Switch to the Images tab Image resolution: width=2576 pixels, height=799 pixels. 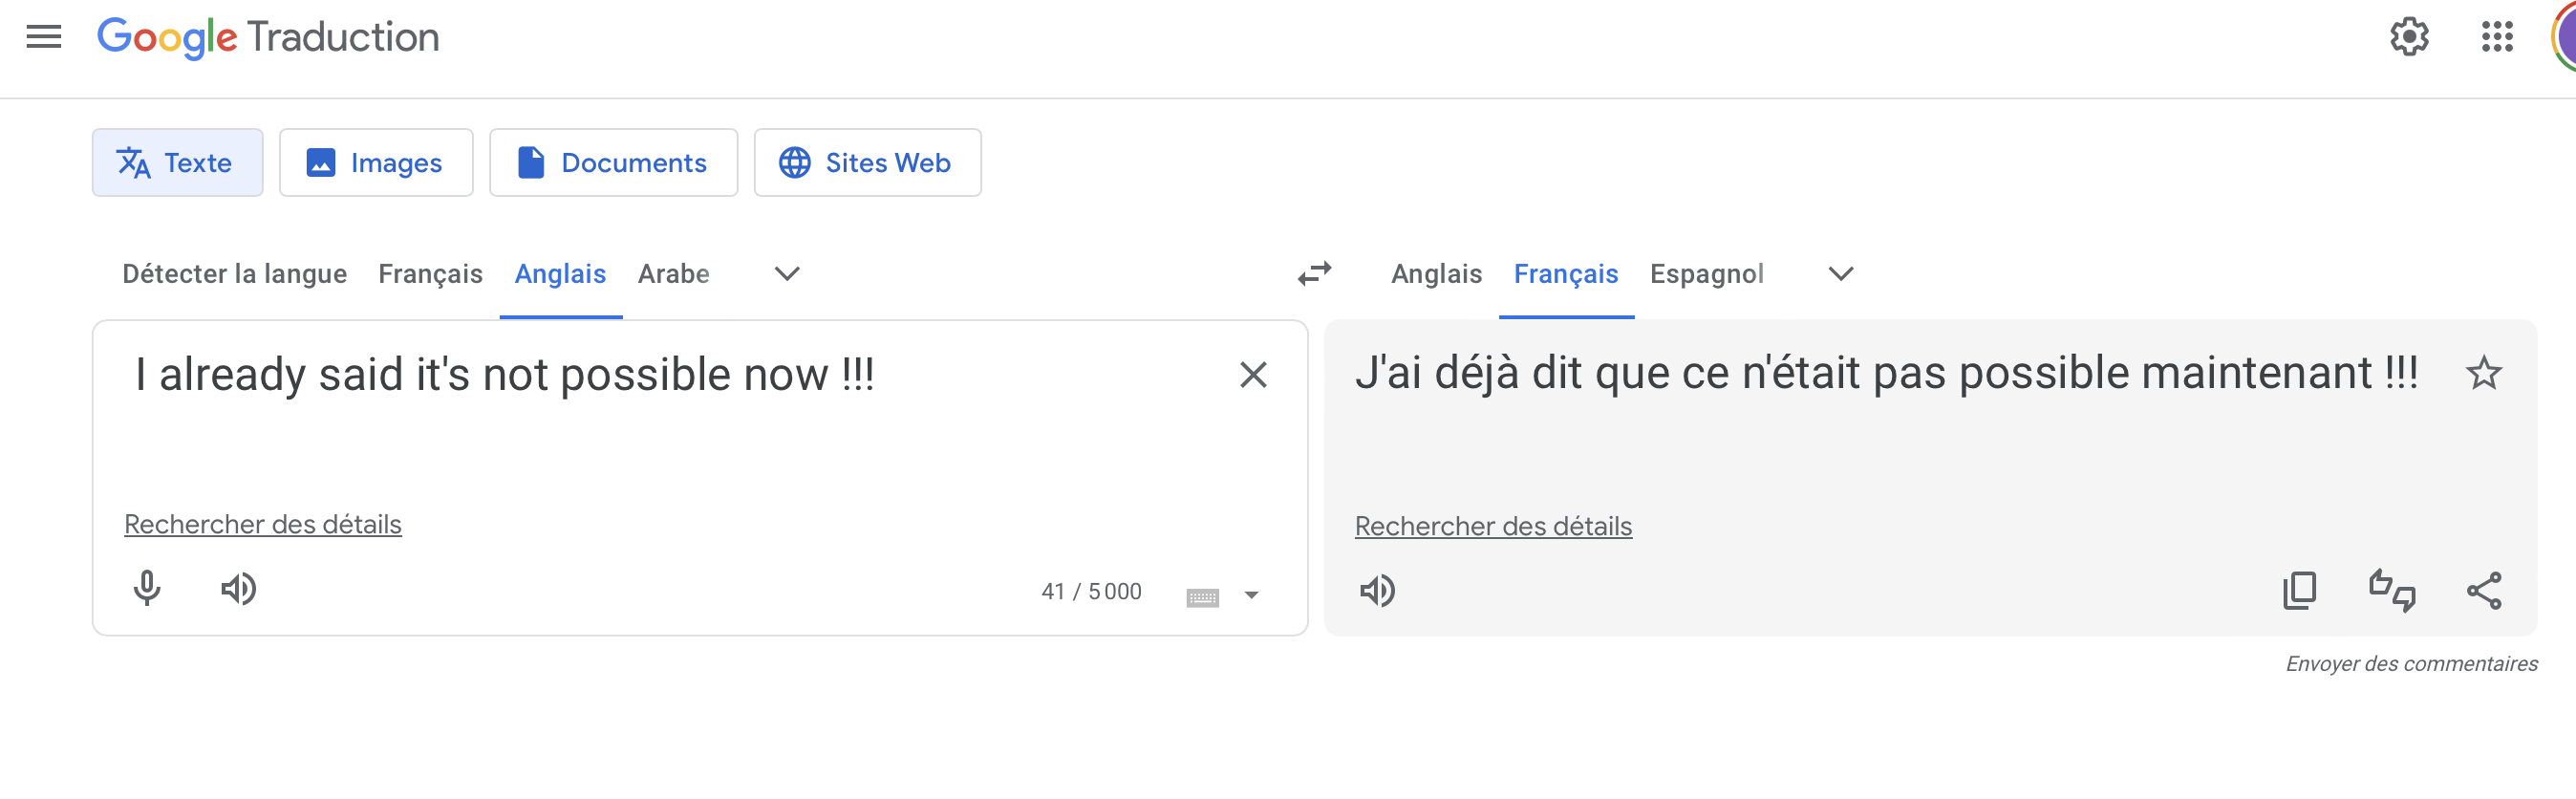pos(376,163)
